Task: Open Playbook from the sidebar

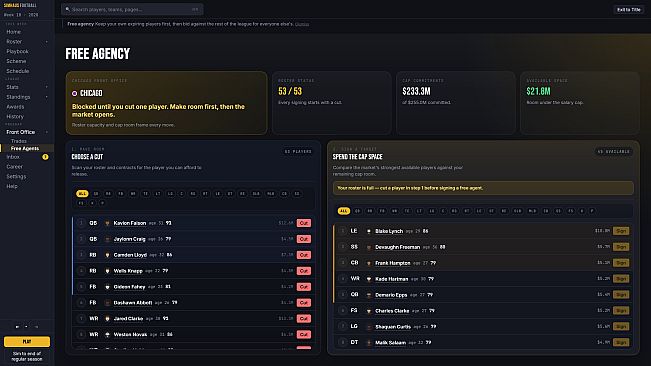Action: [17, 51]
